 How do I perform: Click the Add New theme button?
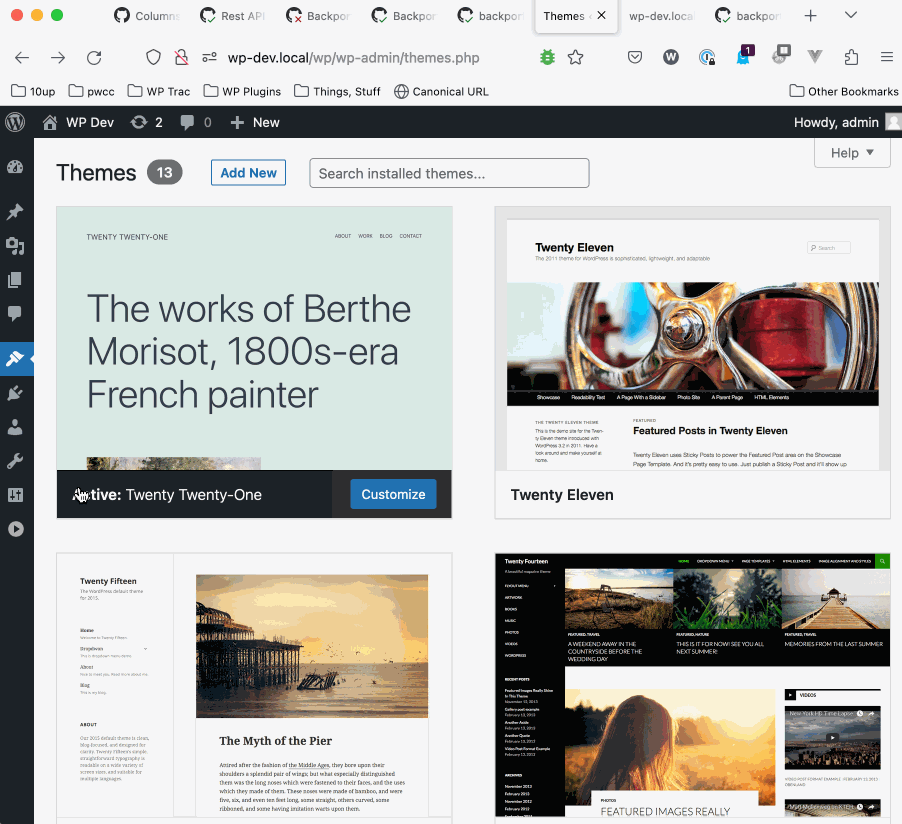coord(249,173)
